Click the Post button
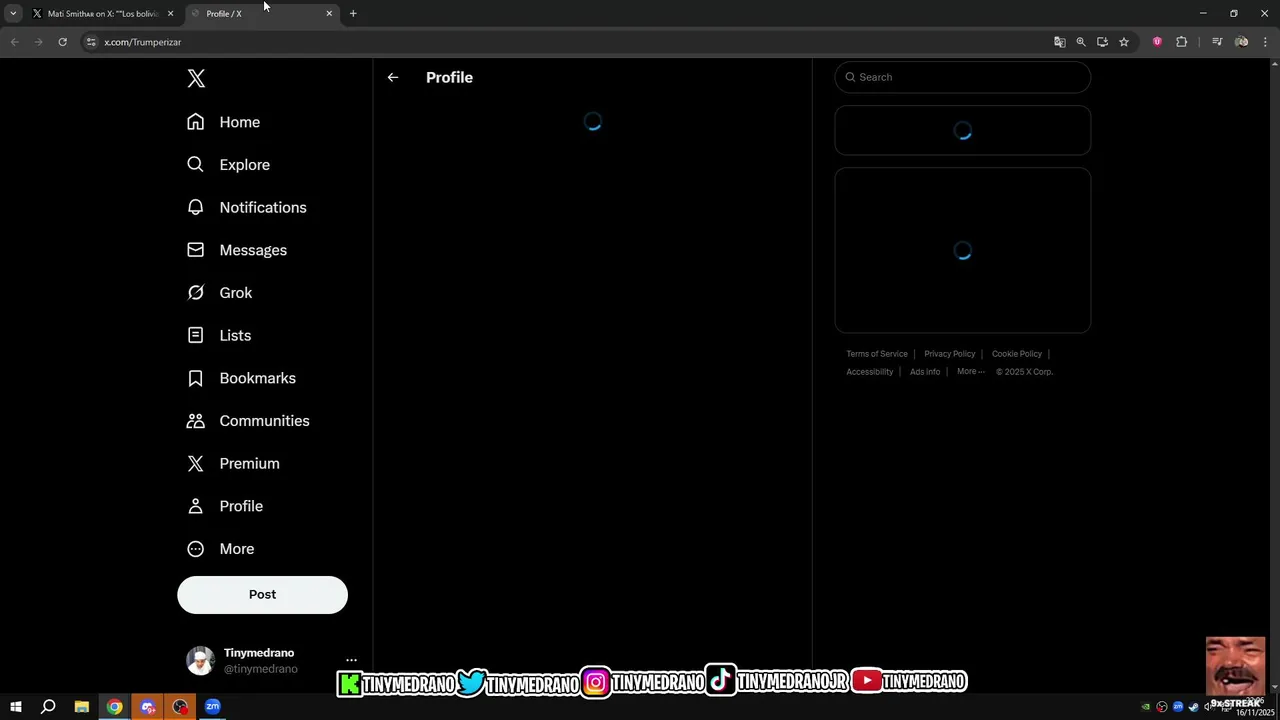Viewport: 1280px width, 720px height. (262, 594)
